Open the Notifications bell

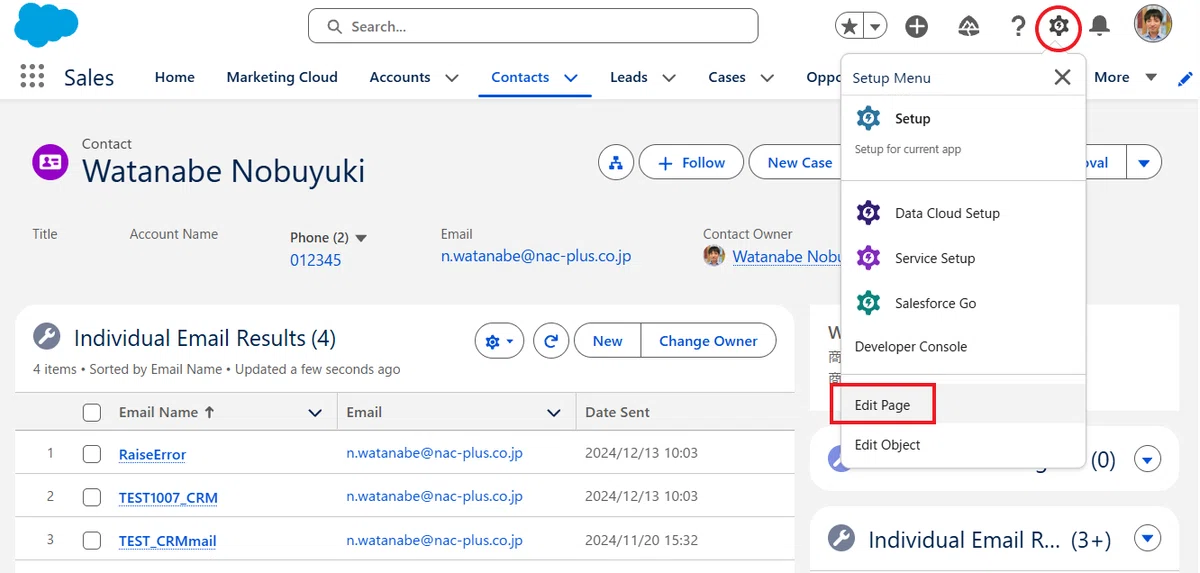(1100, 26)
